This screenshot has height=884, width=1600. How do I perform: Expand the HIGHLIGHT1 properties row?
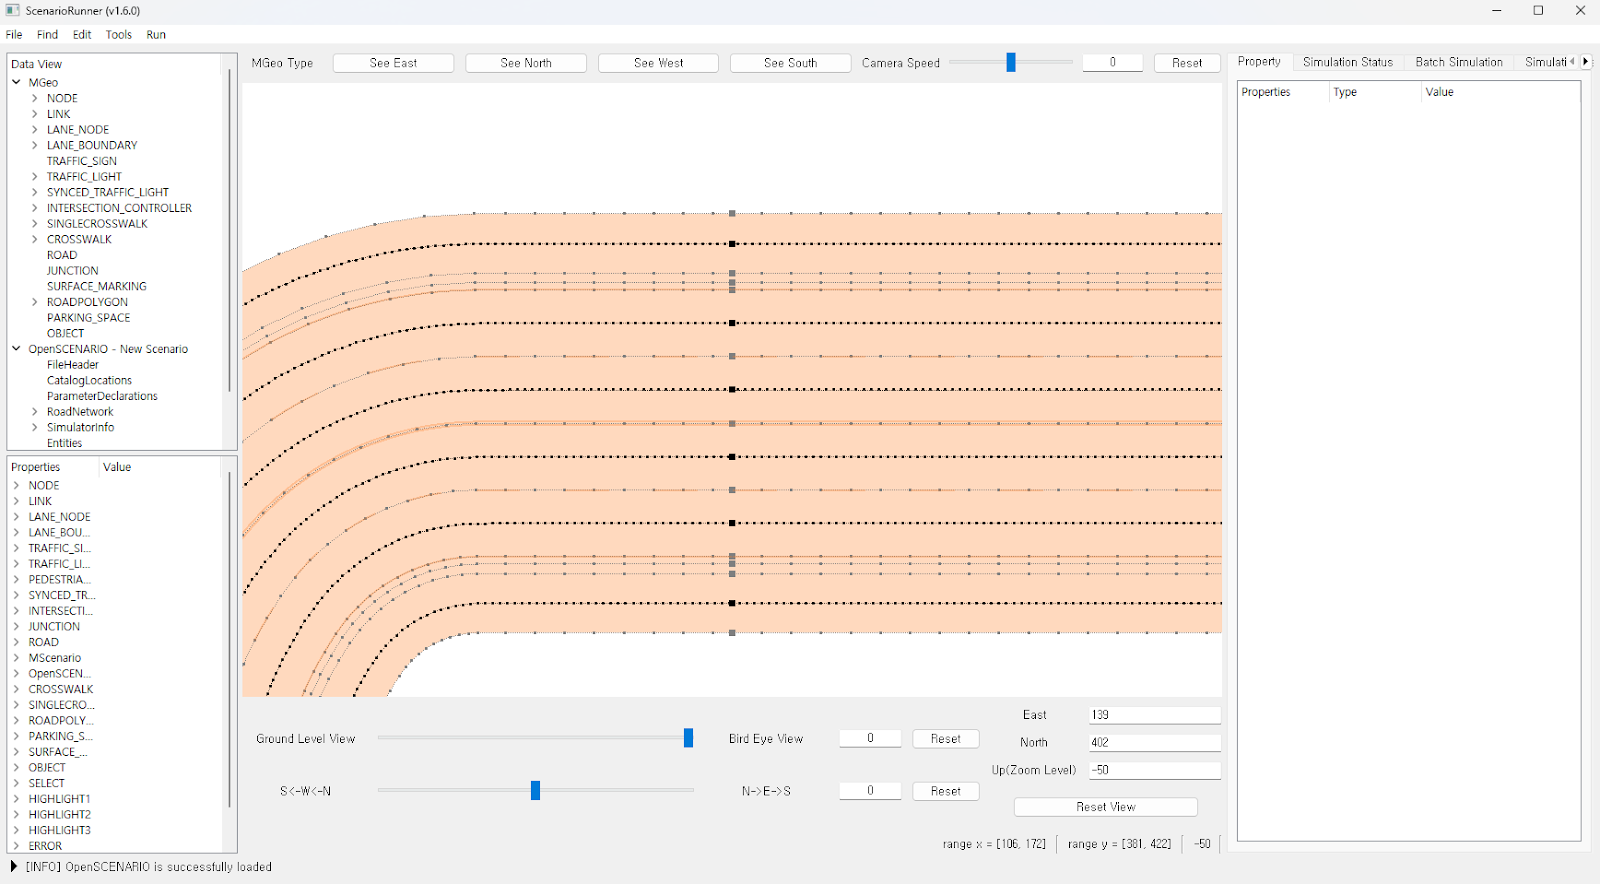point(17,799)
